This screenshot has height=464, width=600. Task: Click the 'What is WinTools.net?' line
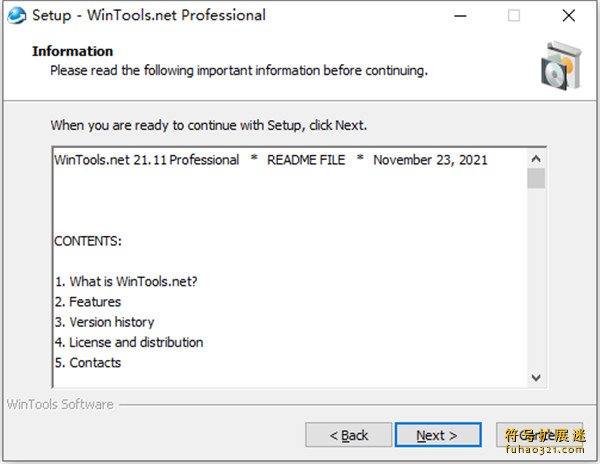126,282
